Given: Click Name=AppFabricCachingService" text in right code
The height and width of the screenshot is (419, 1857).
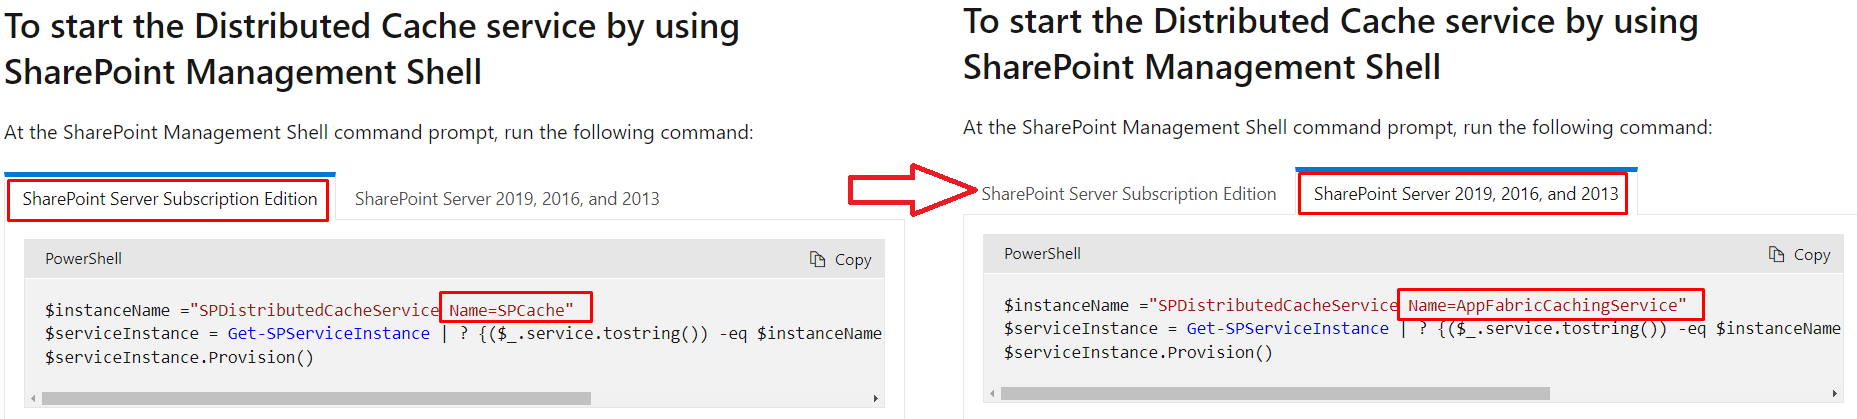Looking at the screenshot, I should pos(1547,305).
